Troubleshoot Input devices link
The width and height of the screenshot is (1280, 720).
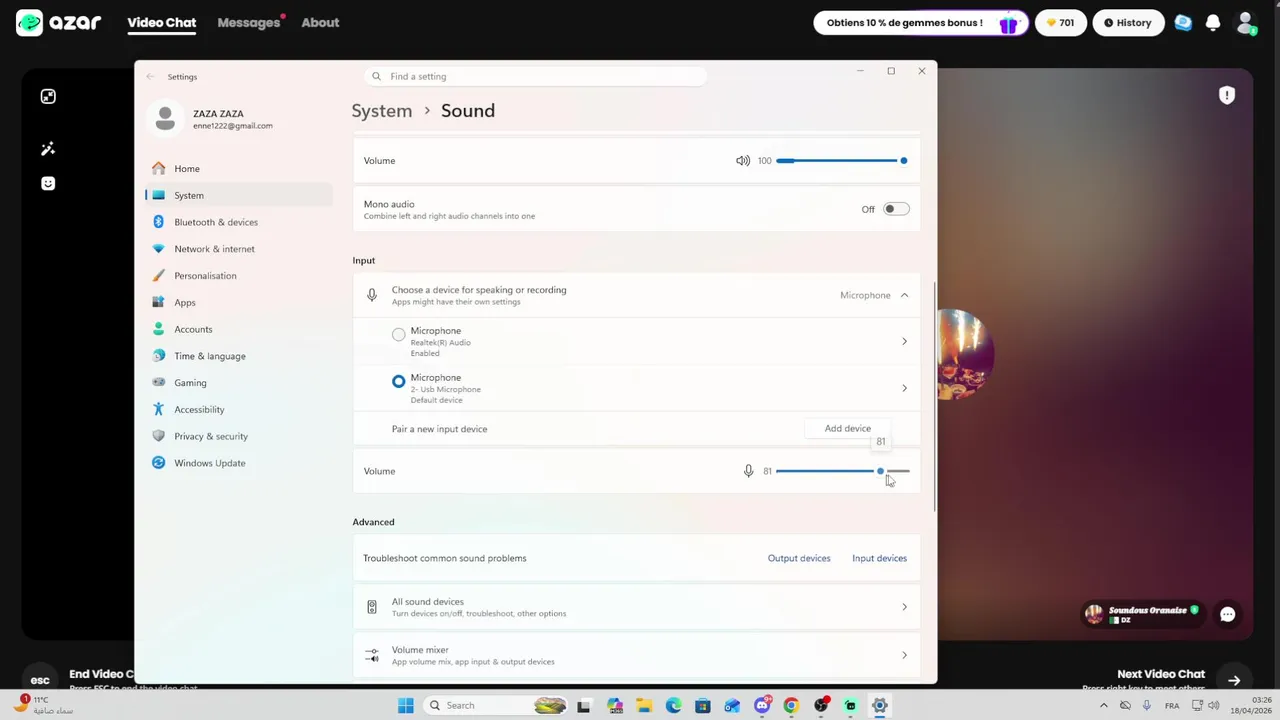pos(879,558)
